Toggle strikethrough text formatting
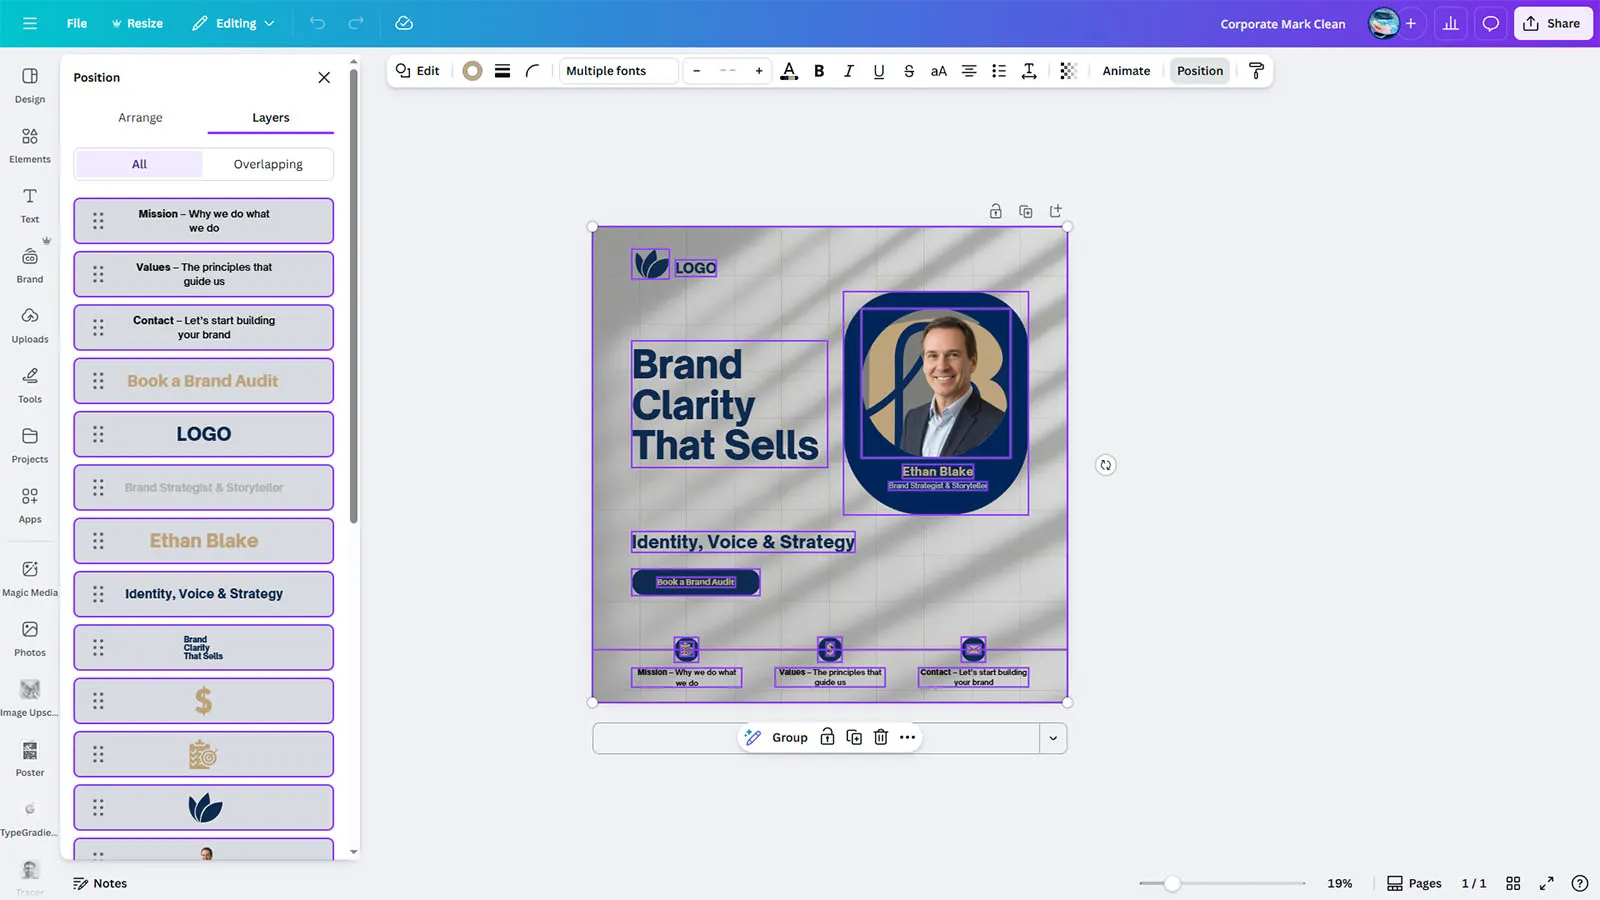 [909, 71]
